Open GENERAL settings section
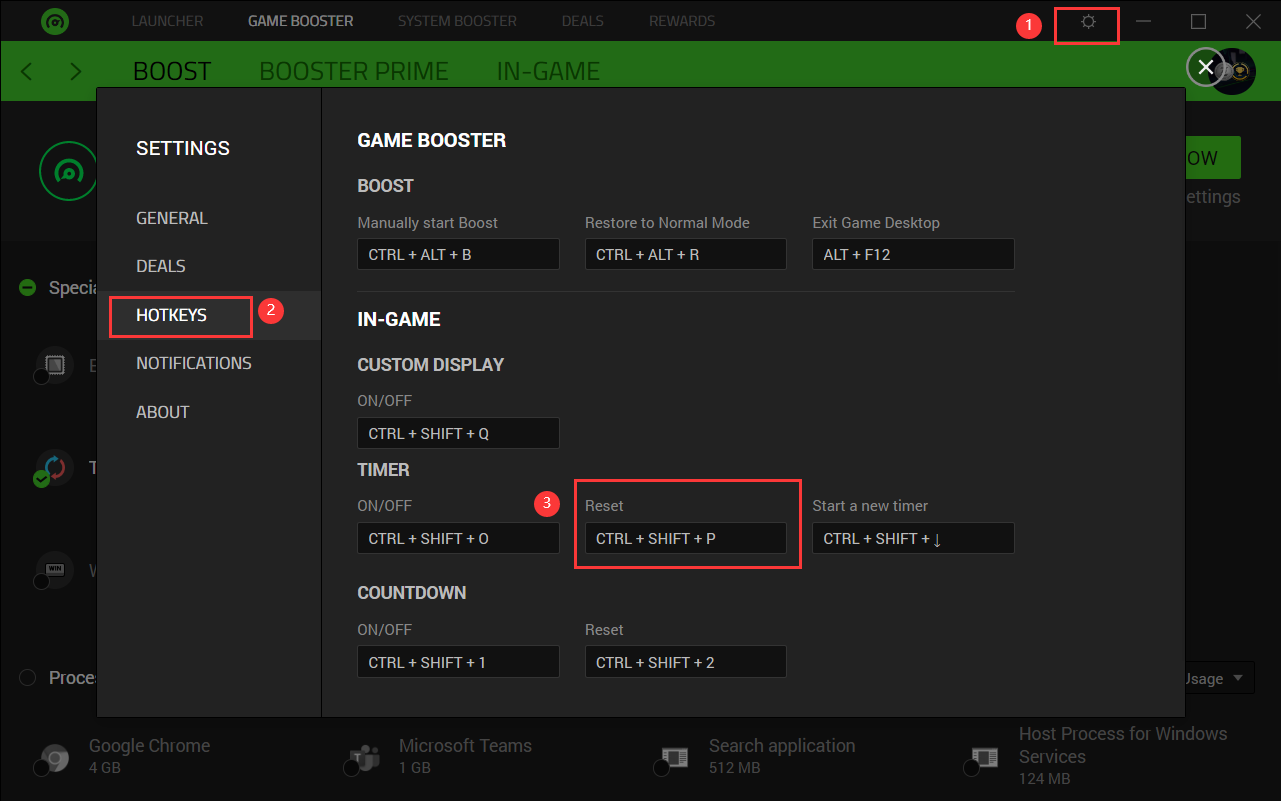 tap(172, 218)
